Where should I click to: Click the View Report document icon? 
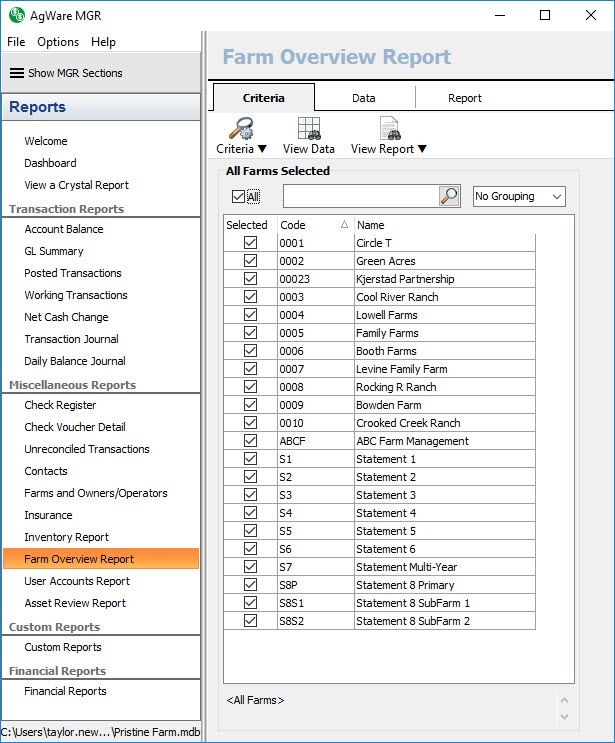point(389,128)
